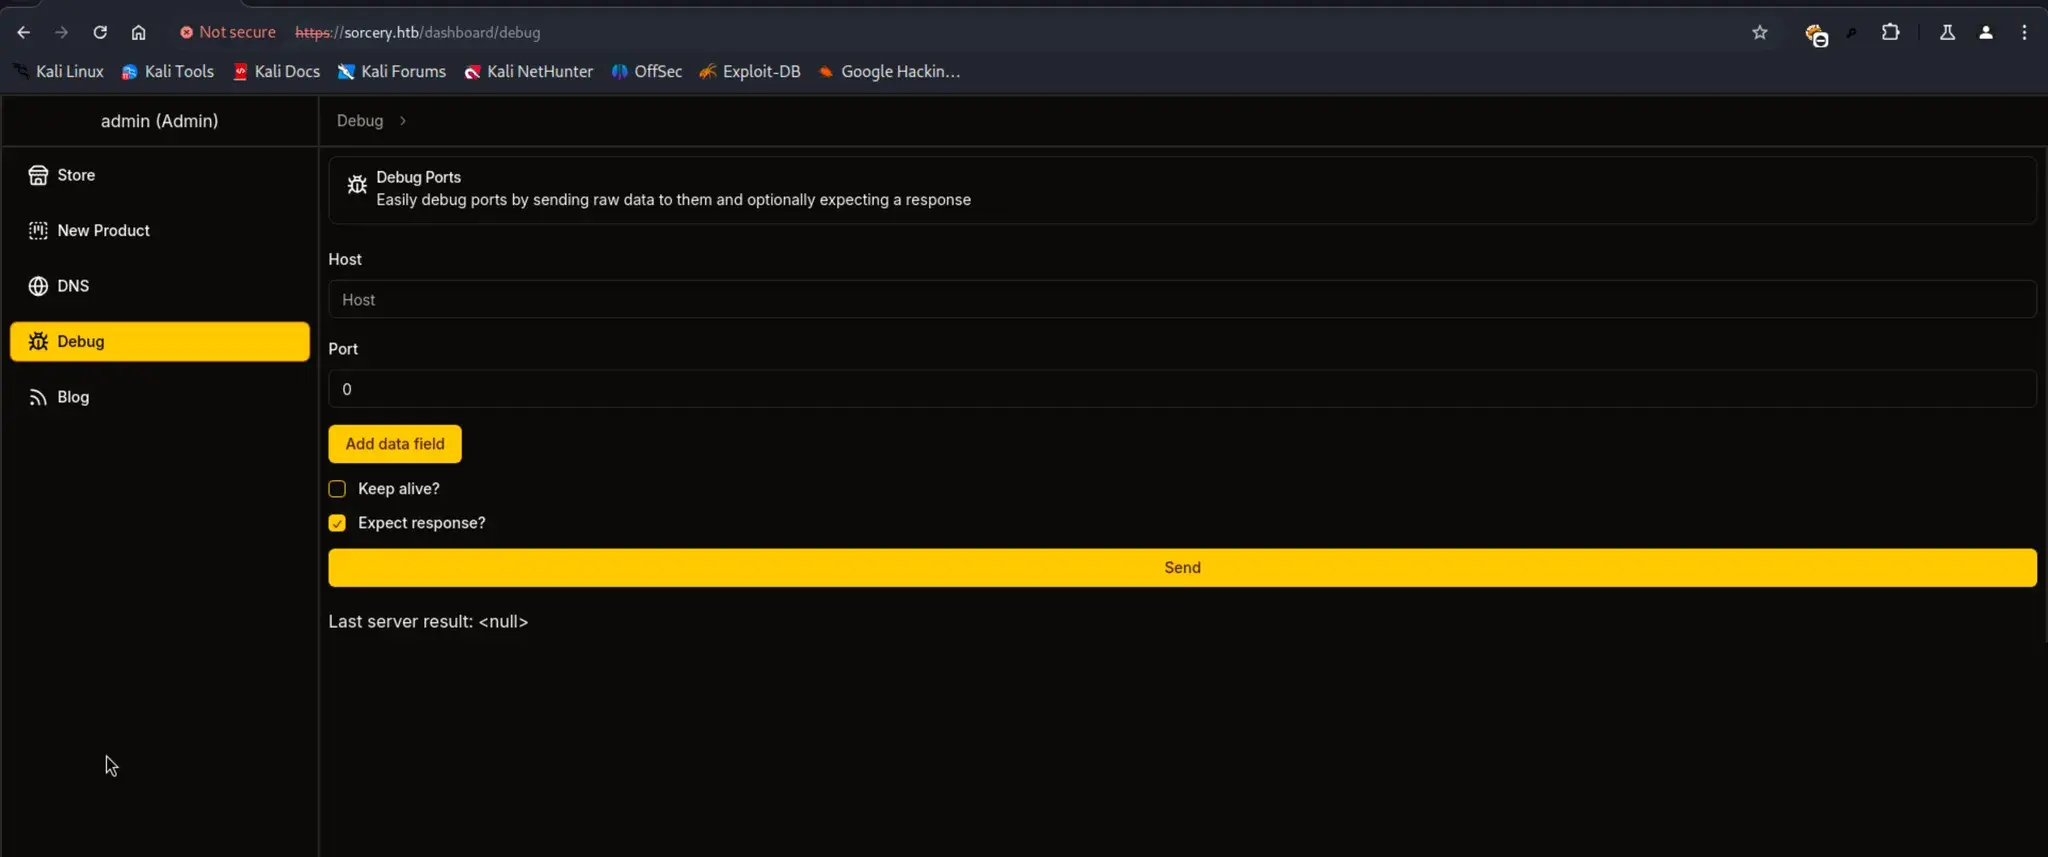Enable the Keep alive checkbox
Screen dimensions: 2048x857
[x=337, y=489]
